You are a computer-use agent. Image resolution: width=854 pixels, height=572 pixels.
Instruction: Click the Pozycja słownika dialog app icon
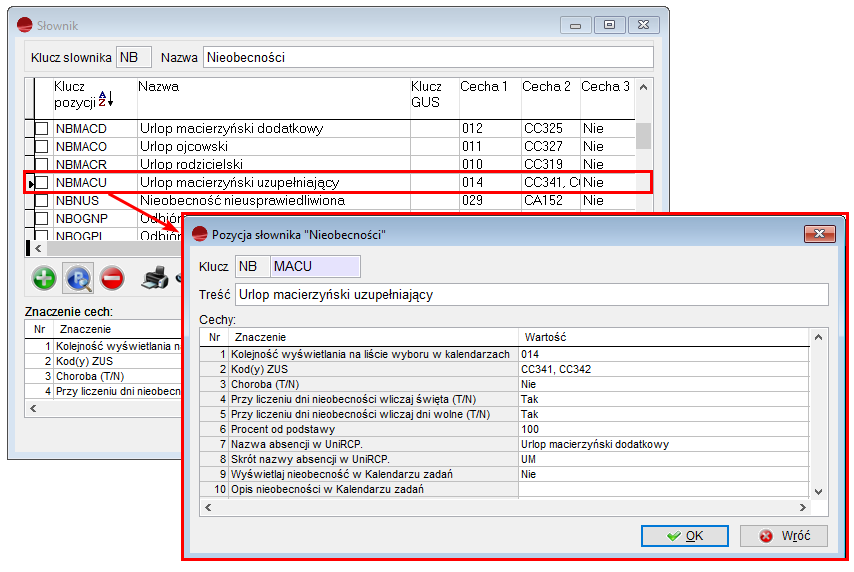coord(198,234)
